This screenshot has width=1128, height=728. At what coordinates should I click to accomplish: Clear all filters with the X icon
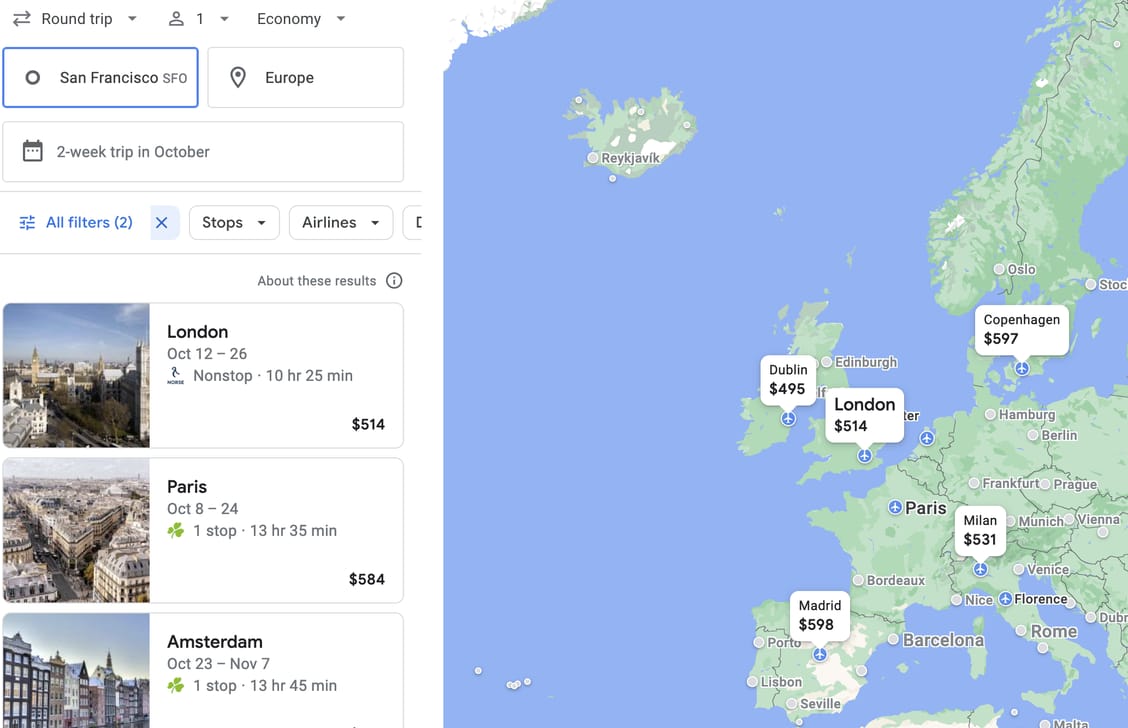coord(162,223)
